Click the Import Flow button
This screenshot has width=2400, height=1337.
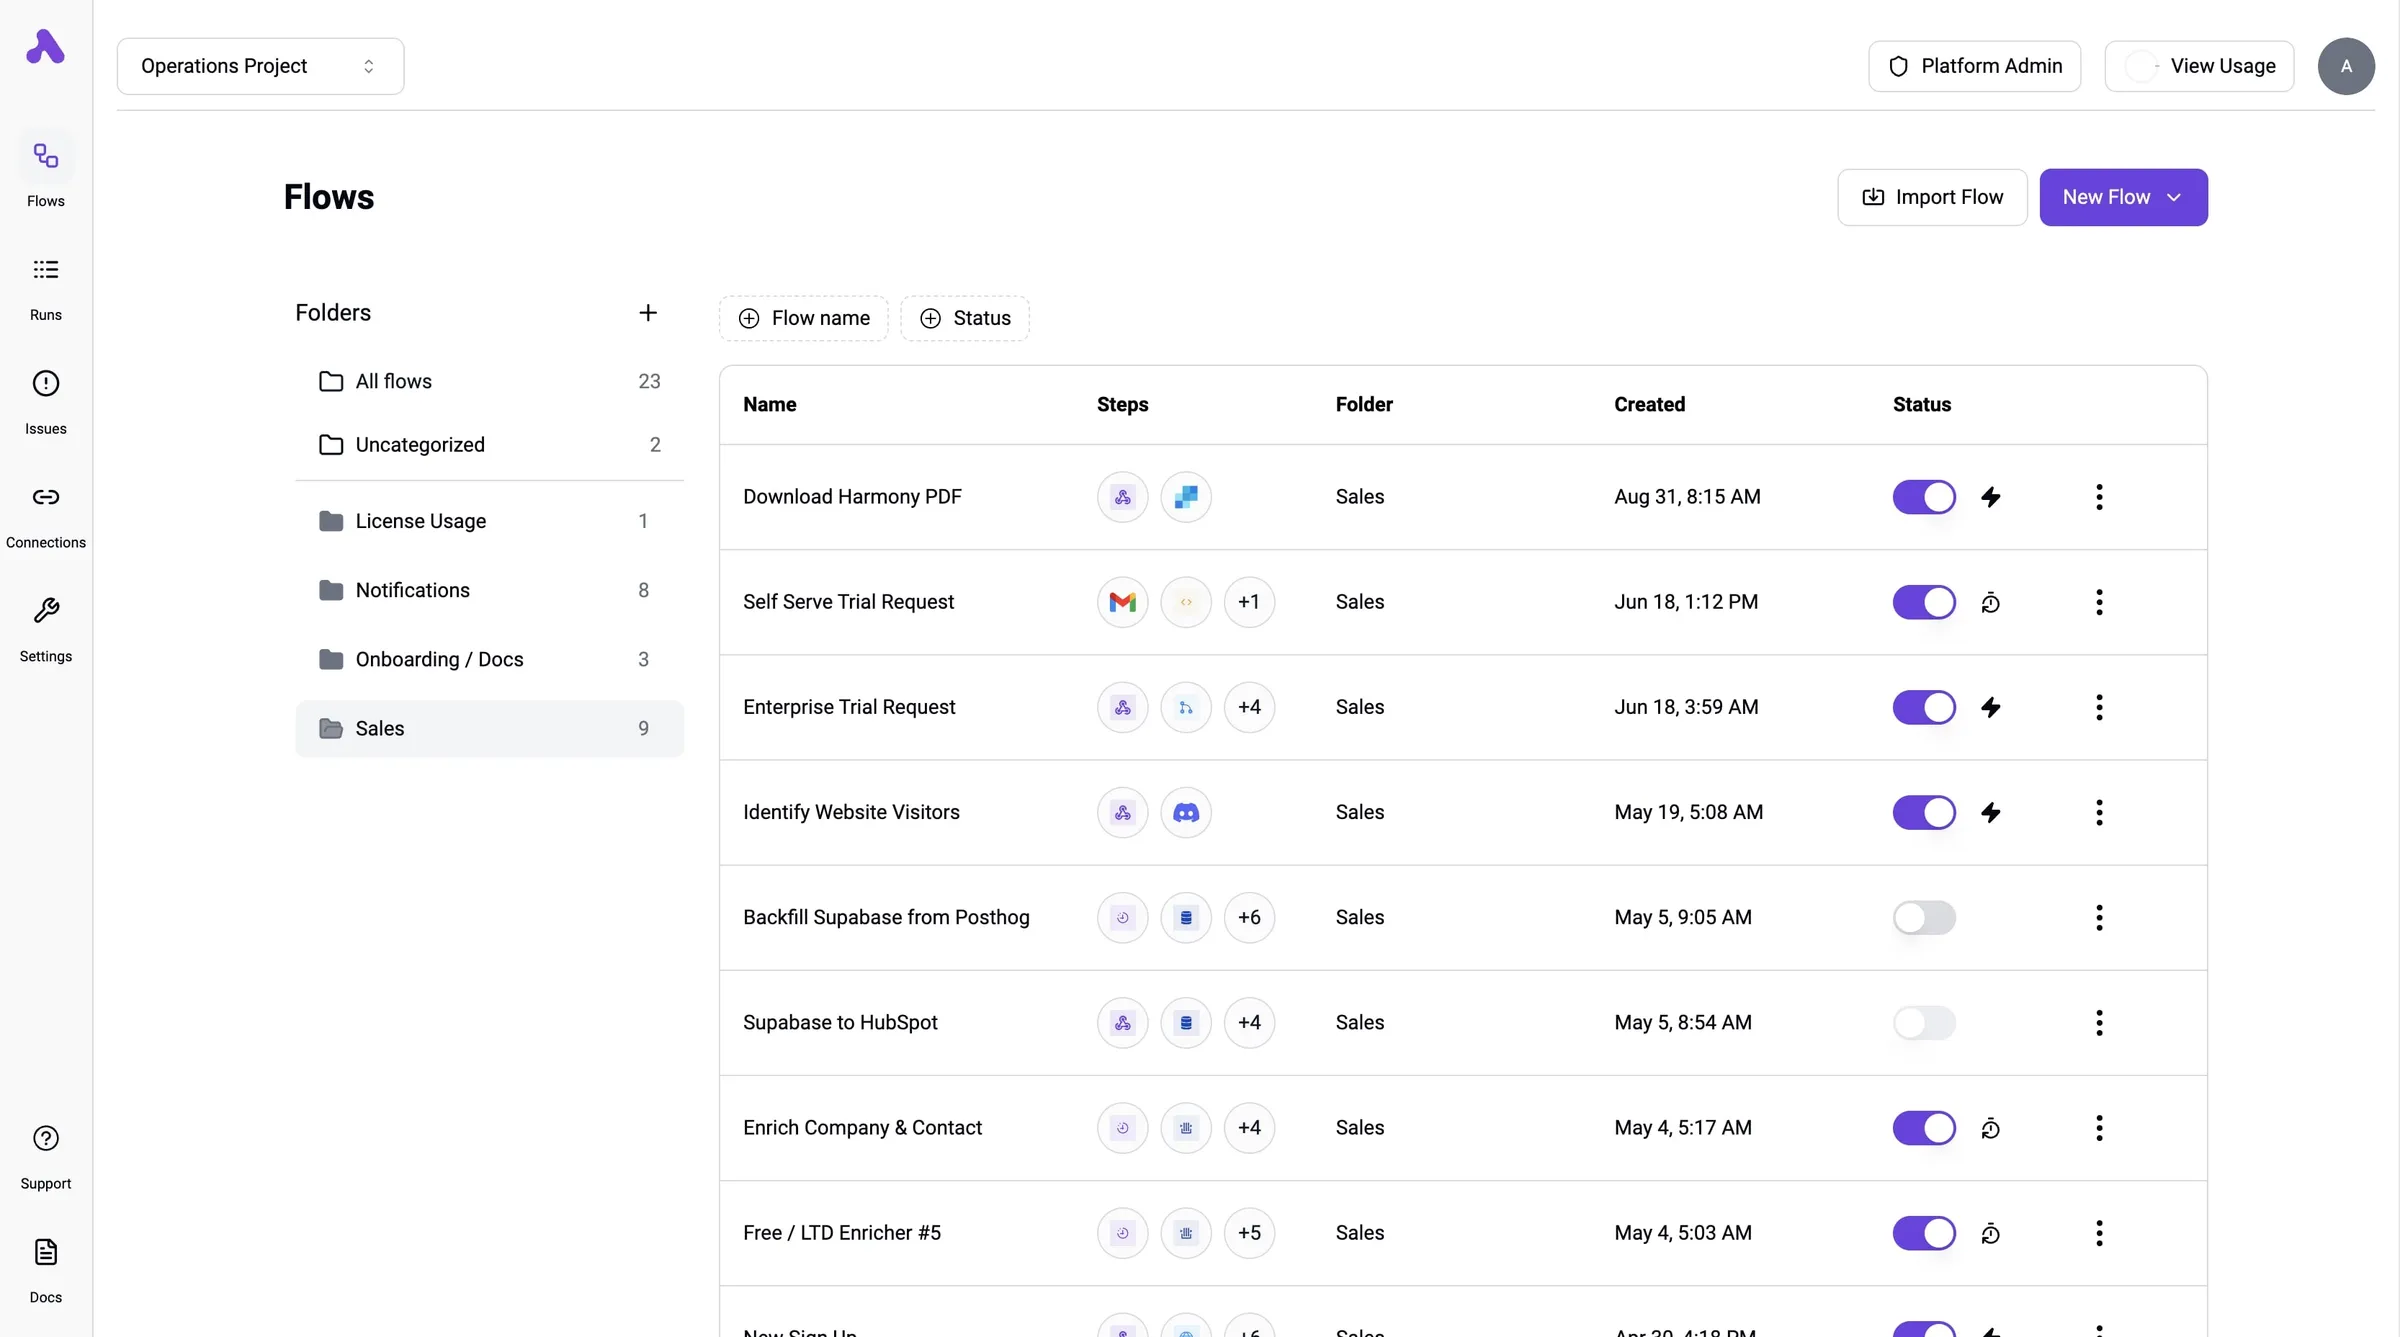(x=1931, y=197)
